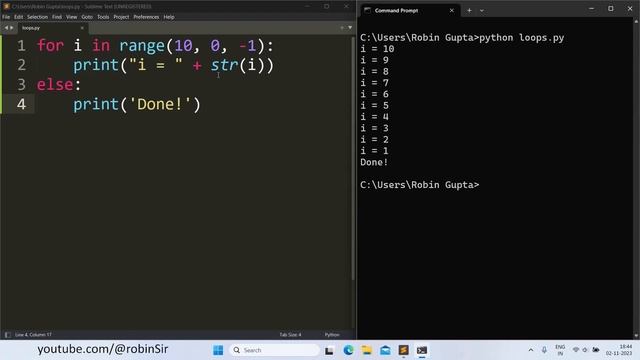Viewport: 640px width, 360px height.
Task: Click the python loops.py command line
Action: point(462,38)
